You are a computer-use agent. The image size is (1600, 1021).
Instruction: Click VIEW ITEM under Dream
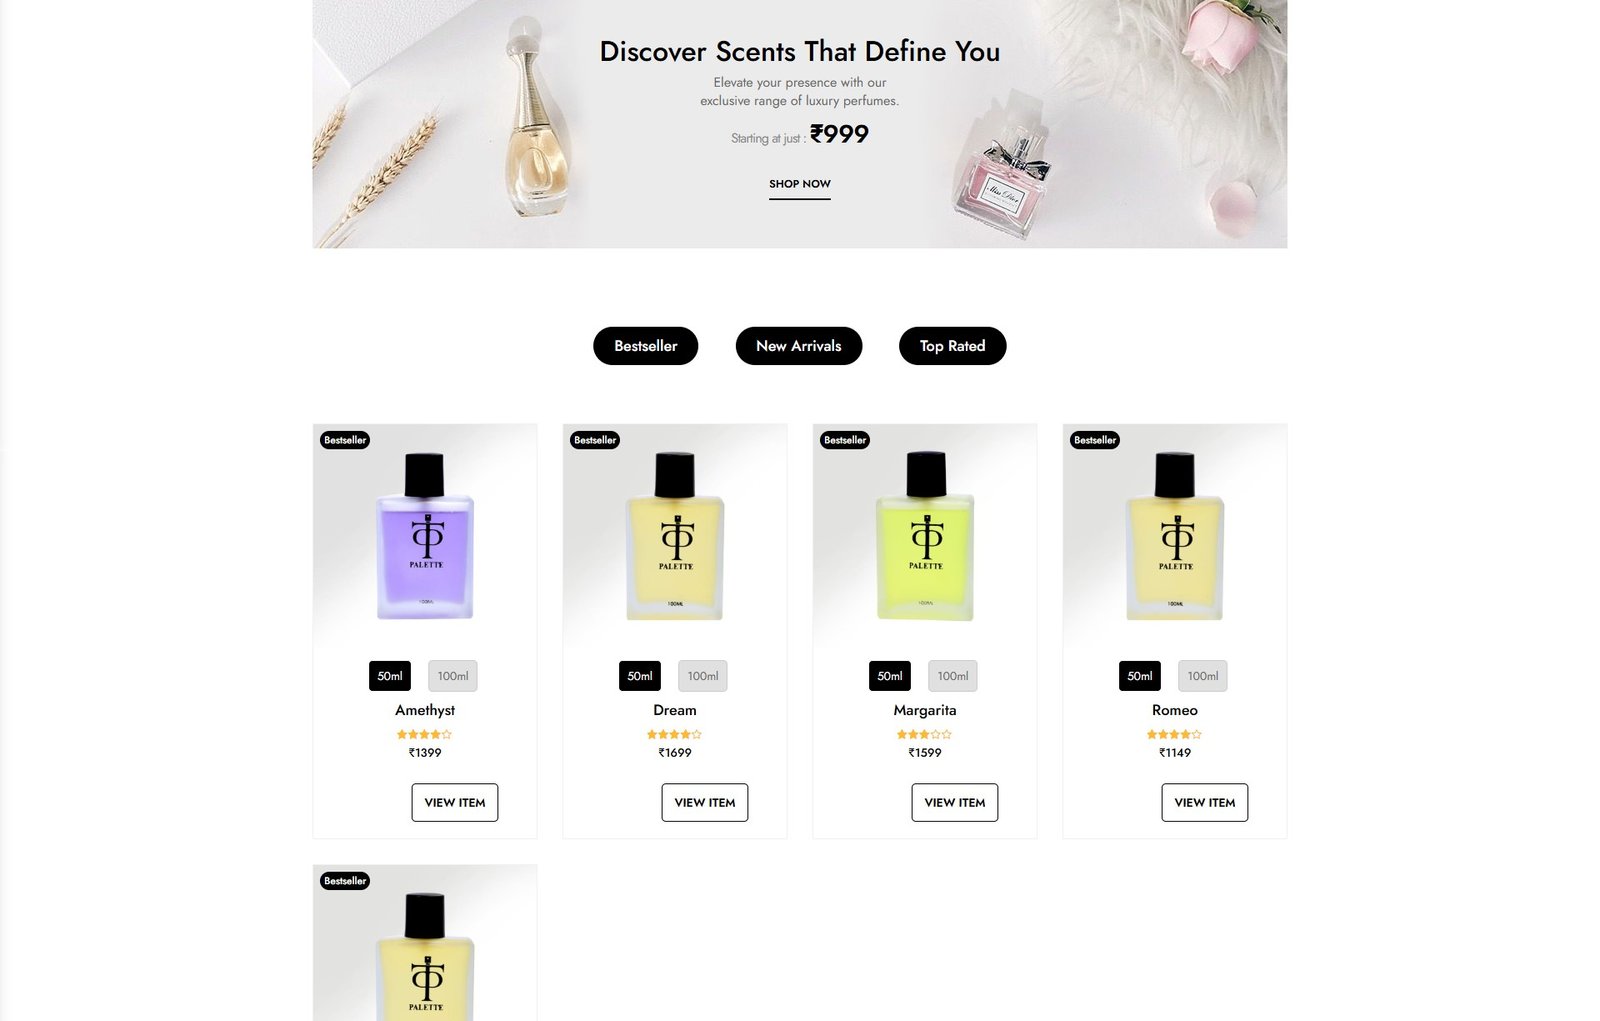(x=705, y=802)
